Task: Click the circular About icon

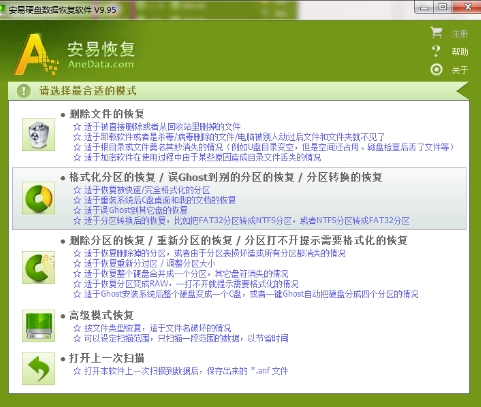Action: 436,70
